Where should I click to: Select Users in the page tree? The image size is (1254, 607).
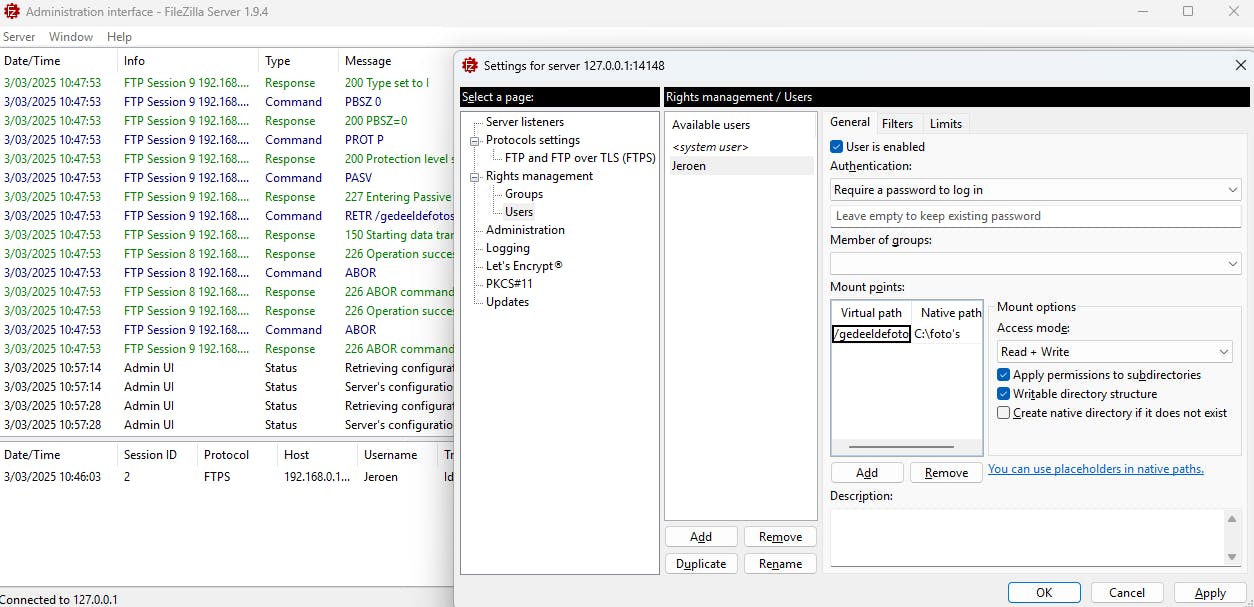click(x=519, y=212)
